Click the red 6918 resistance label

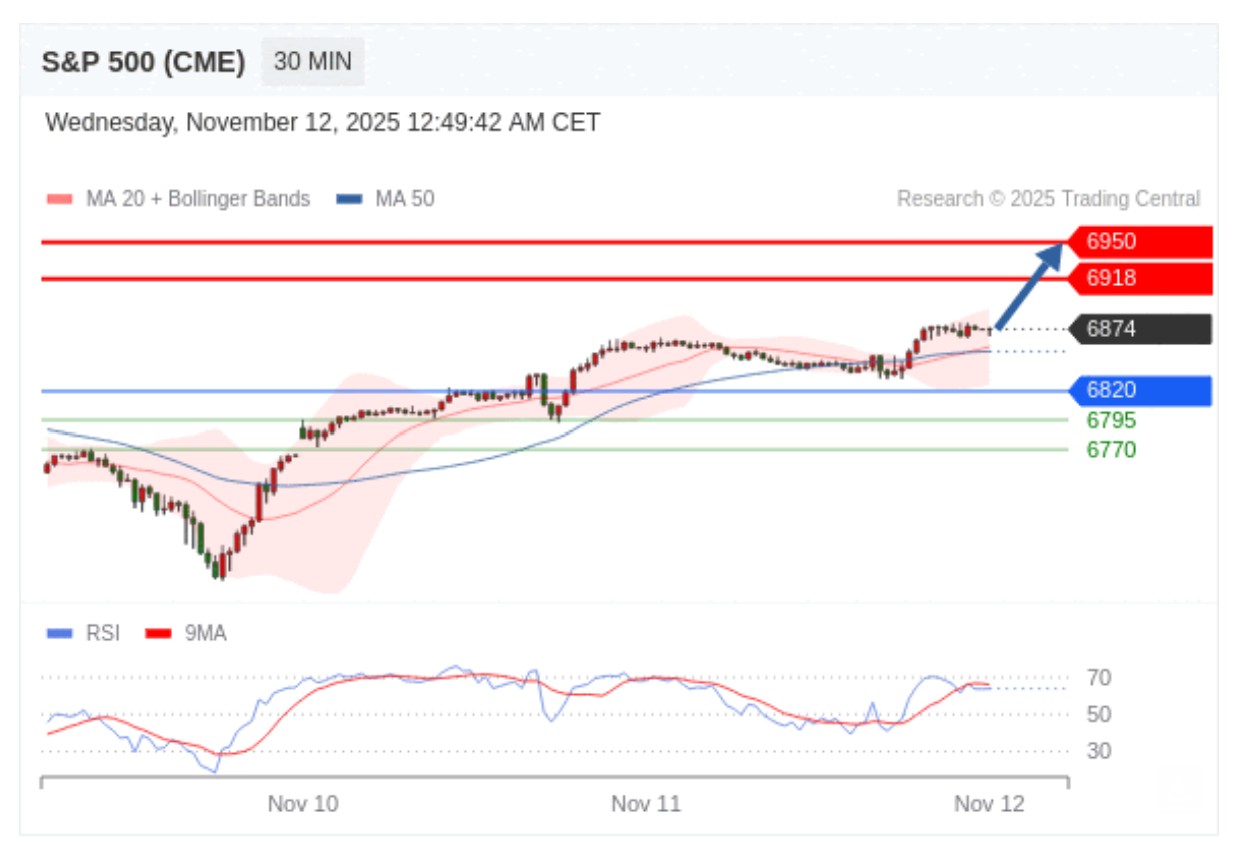[x=1138, y=278]
